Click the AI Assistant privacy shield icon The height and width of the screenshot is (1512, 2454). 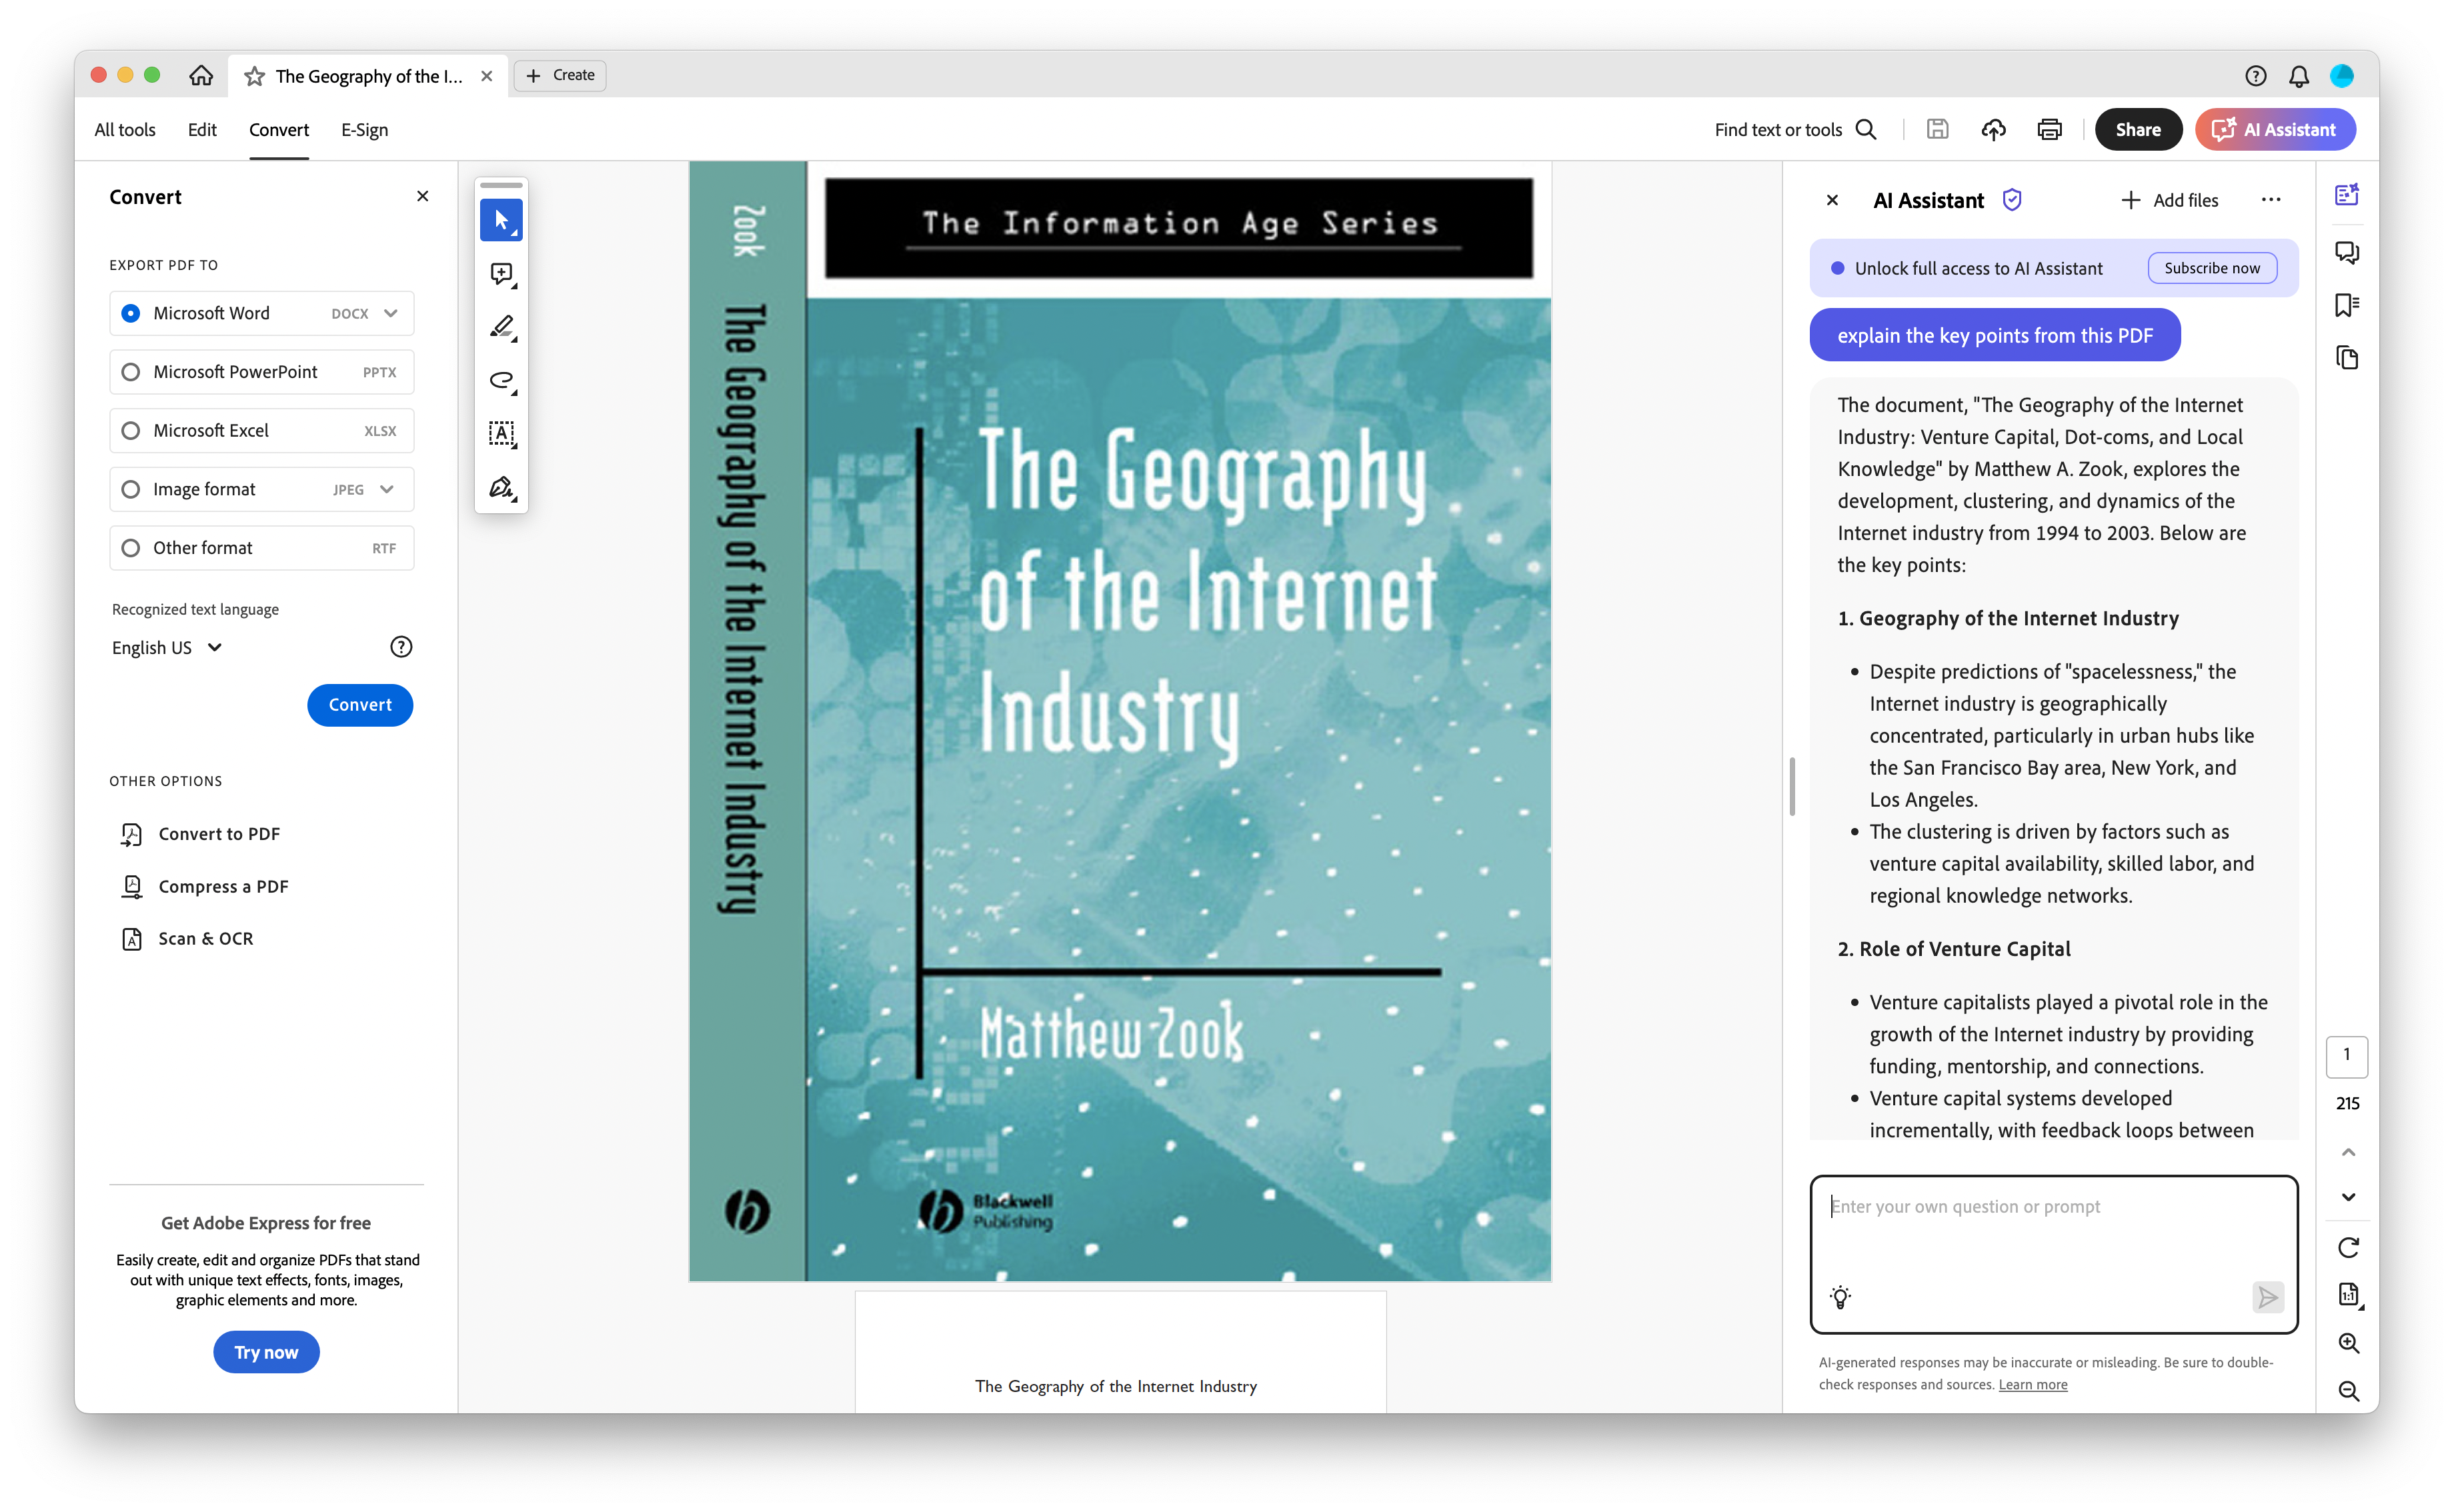2012,200
